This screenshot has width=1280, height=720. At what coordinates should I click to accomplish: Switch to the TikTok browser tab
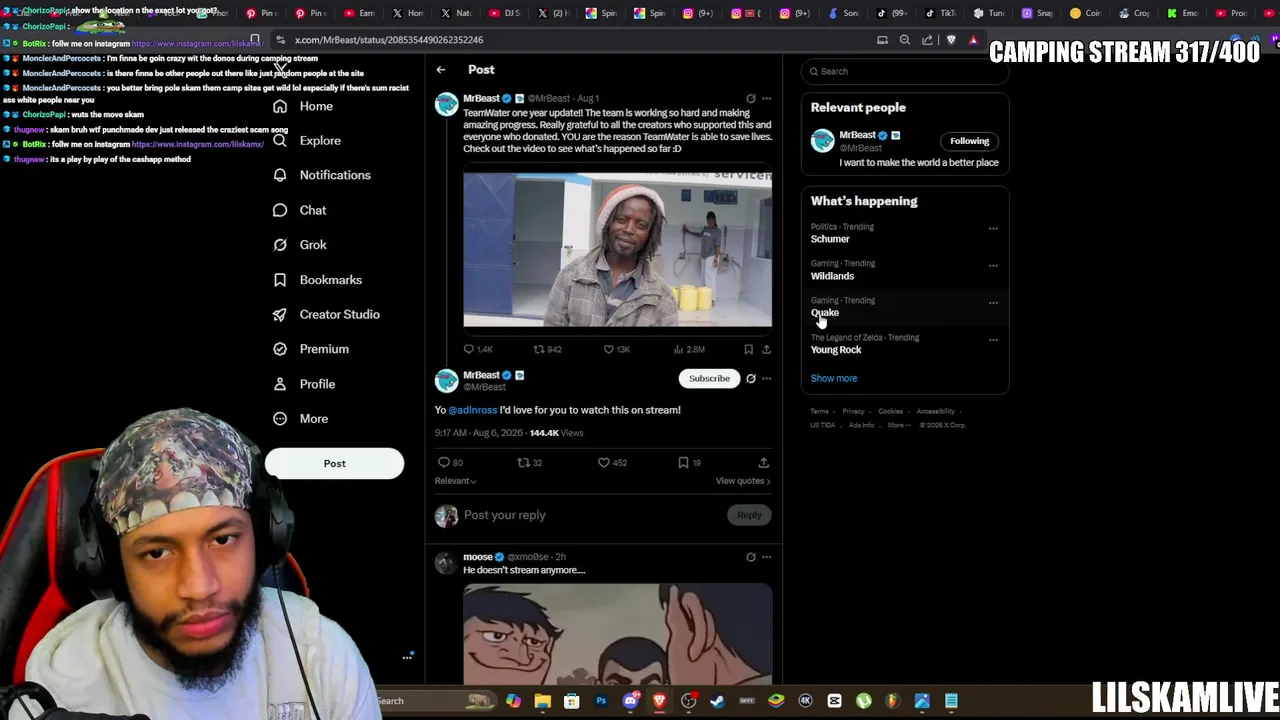click(940, 13)
